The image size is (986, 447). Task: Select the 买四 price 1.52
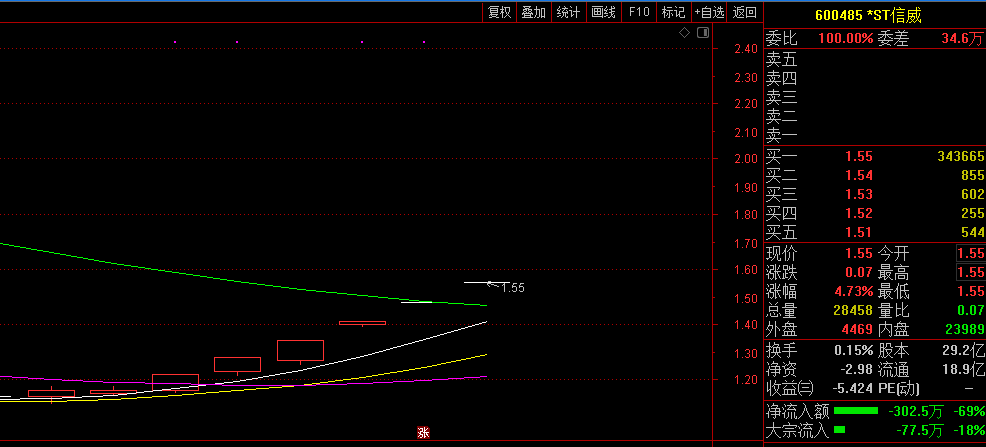(858, 214)
